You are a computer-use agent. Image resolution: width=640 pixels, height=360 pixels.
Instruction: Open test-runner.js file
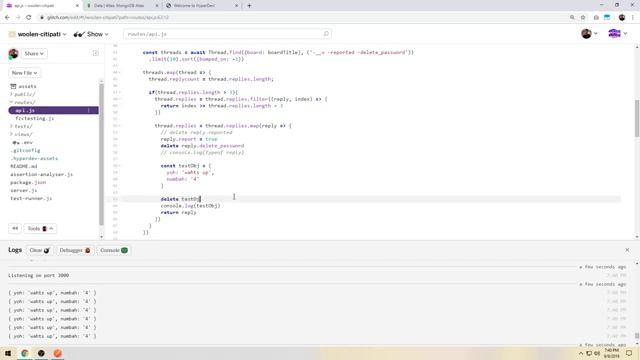point(31,198)
